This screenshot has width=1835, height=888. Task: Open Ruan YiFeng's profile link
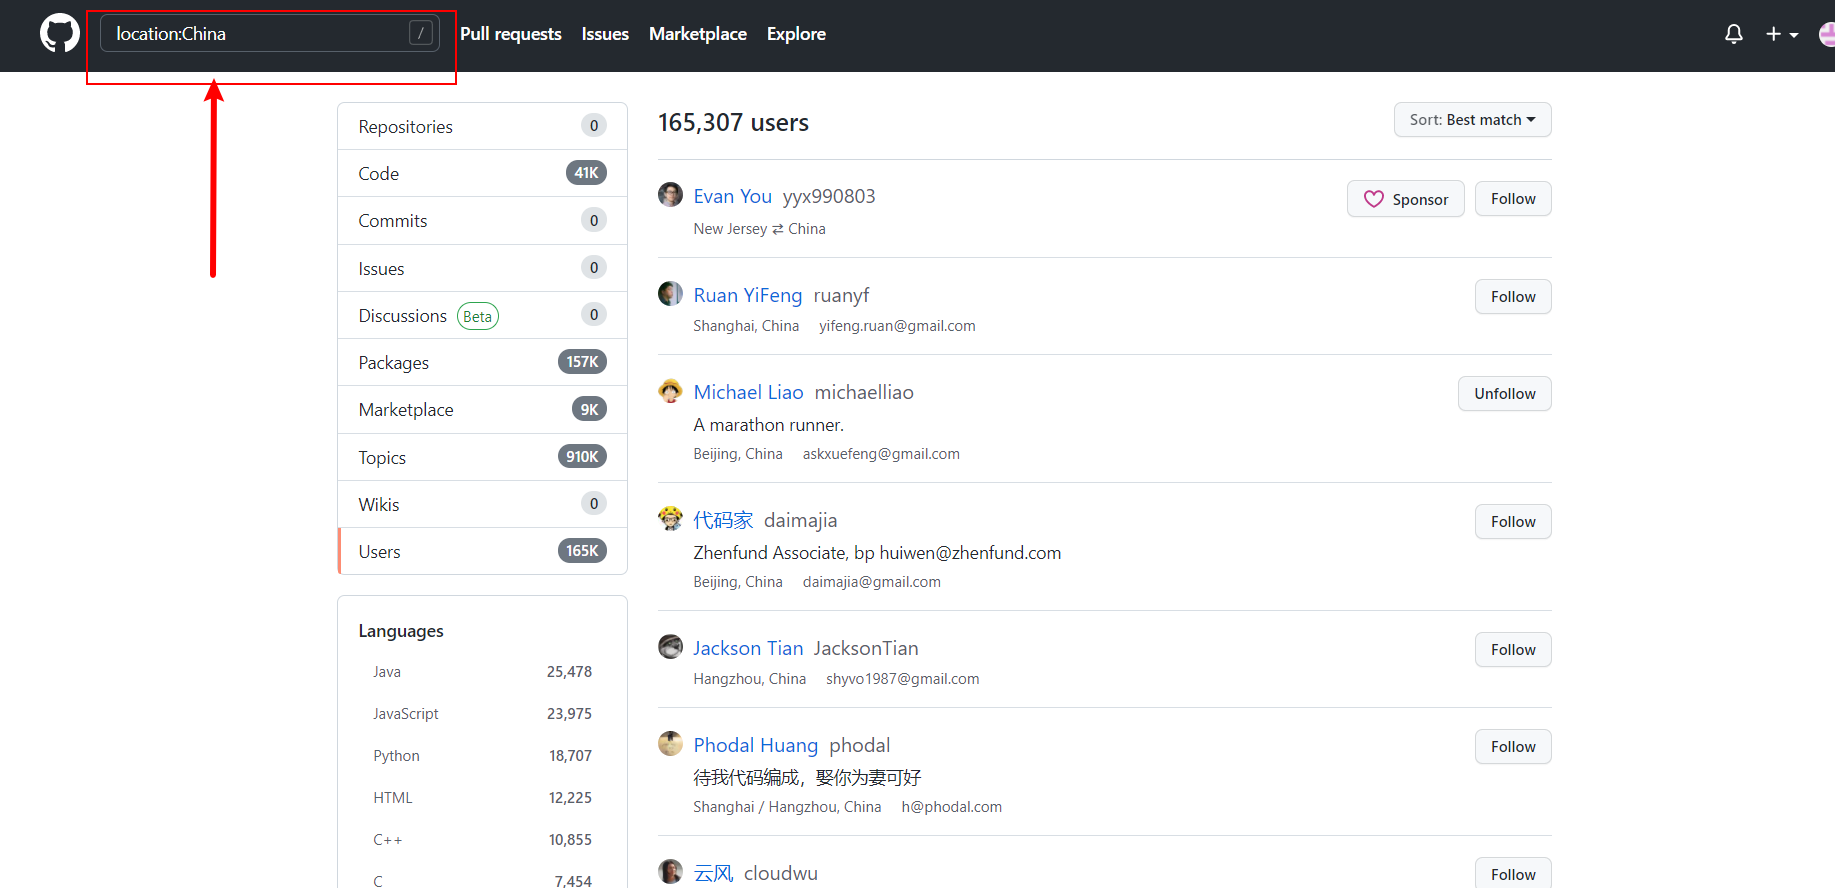point(748,295)
